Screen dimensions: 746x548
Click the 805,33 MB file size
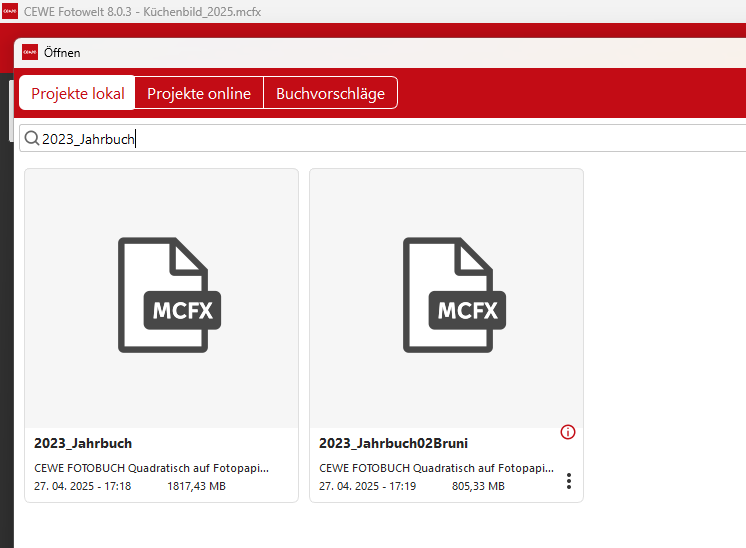coord(478,486)
